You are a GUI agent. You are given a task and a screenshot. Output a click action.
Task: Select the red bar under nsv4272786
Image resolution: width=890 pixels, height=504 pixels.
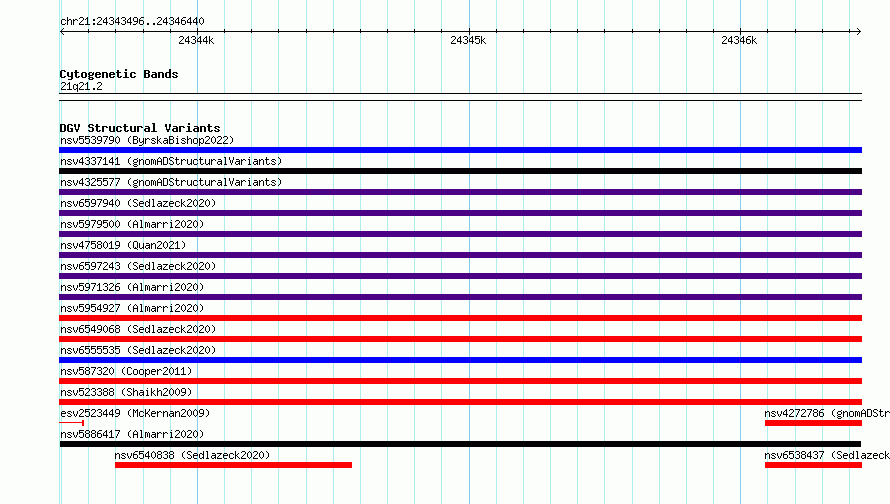click(x=813, y=423)
